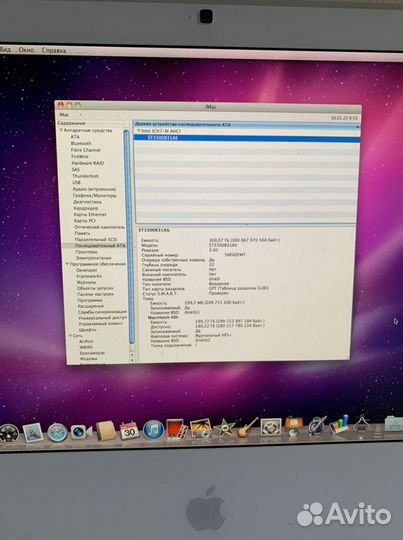403x540 pixels.
Task: Launch Keynote podium icon in dock
Action: point(293,426)
